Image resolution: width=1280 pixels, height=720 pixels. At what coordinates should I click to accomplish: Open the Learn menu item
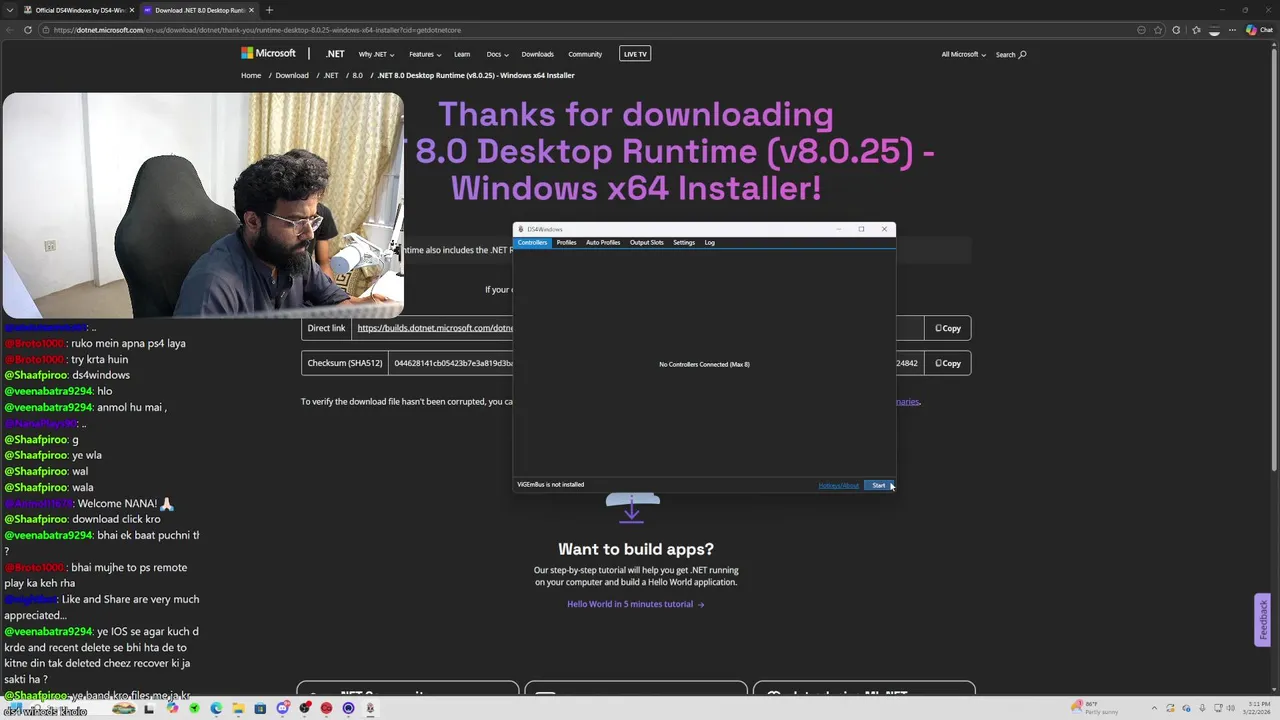point(462,54)
